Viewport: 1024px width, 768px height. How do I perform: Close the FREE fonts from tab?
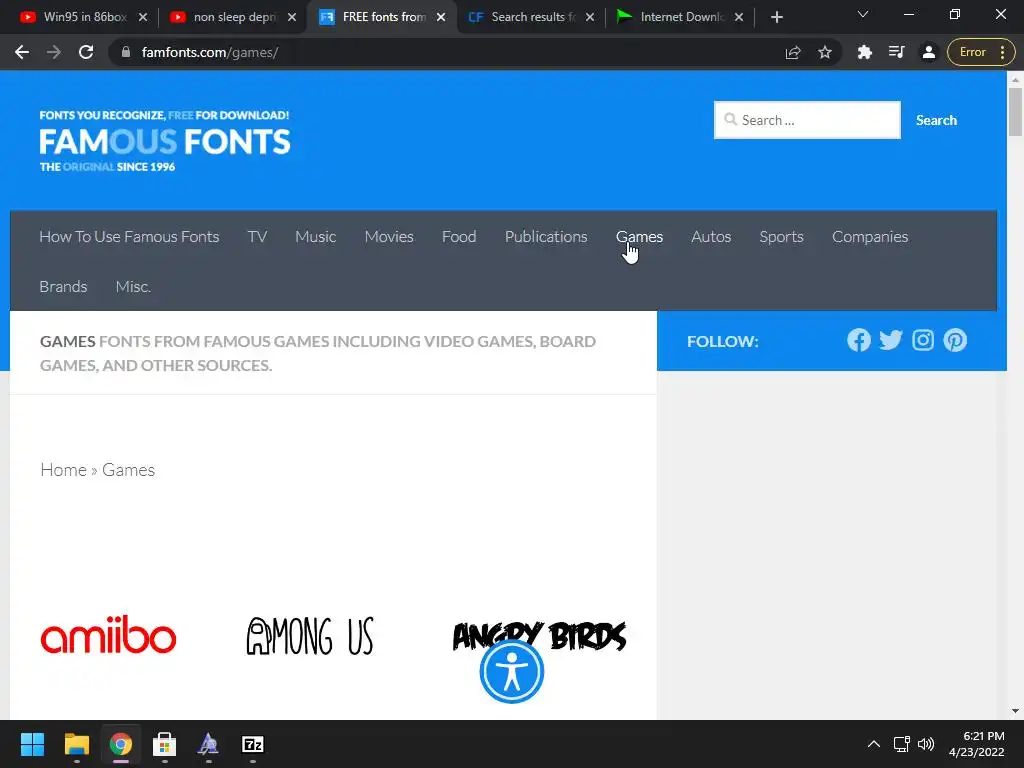441,17
